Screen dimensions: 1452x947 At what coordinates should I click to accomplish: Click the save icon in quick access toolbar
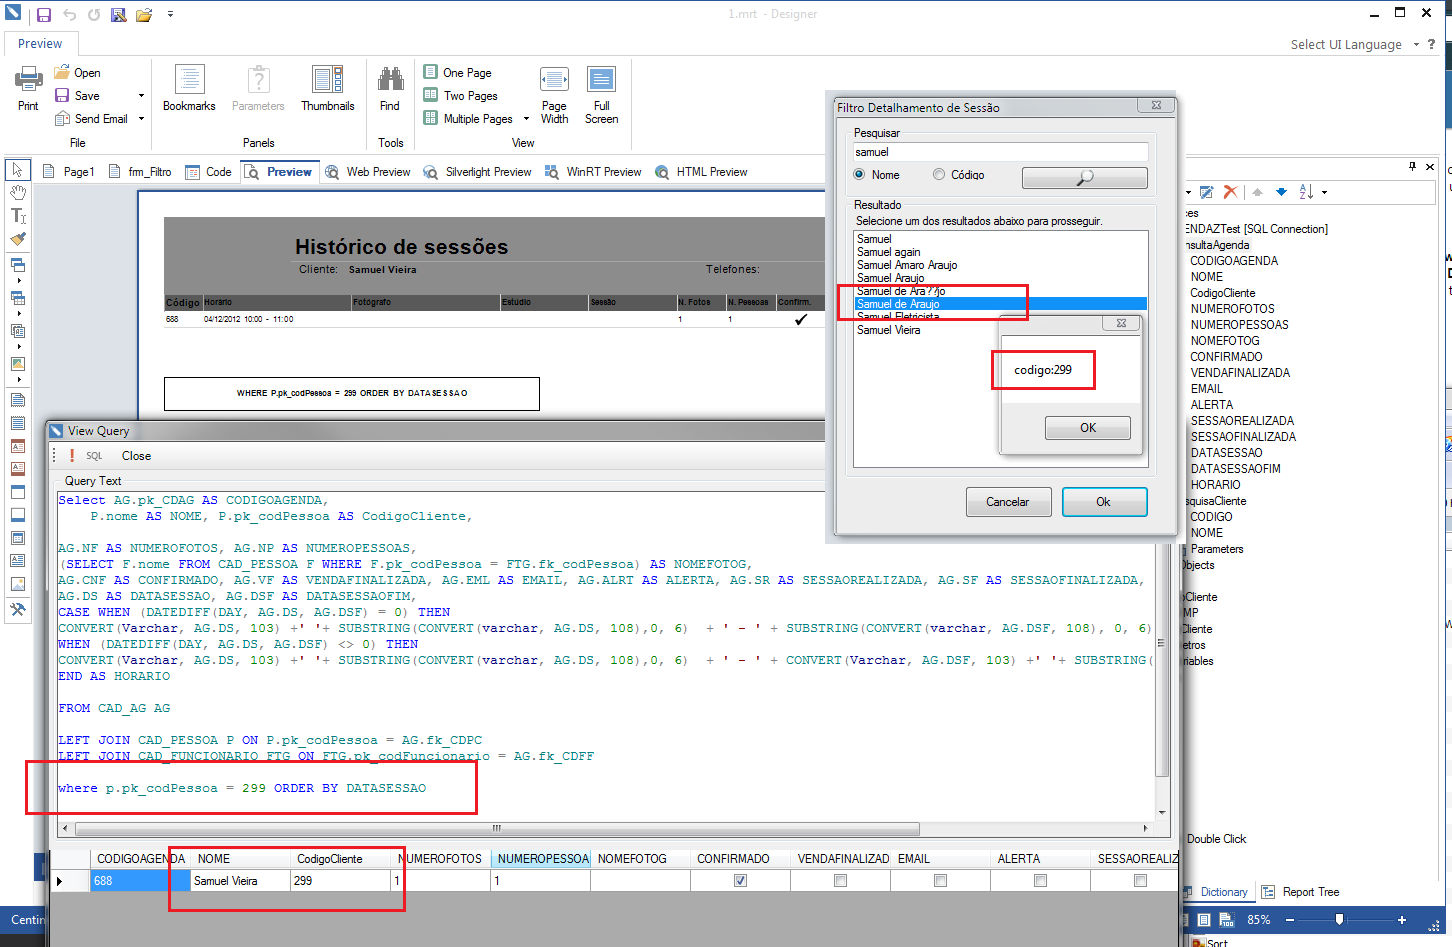[44, 15]
